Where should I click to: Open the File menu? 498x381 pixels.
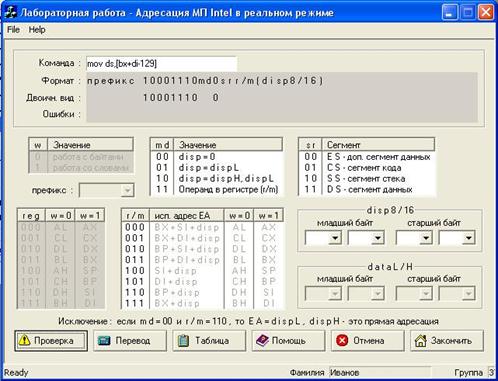(13, 29)
